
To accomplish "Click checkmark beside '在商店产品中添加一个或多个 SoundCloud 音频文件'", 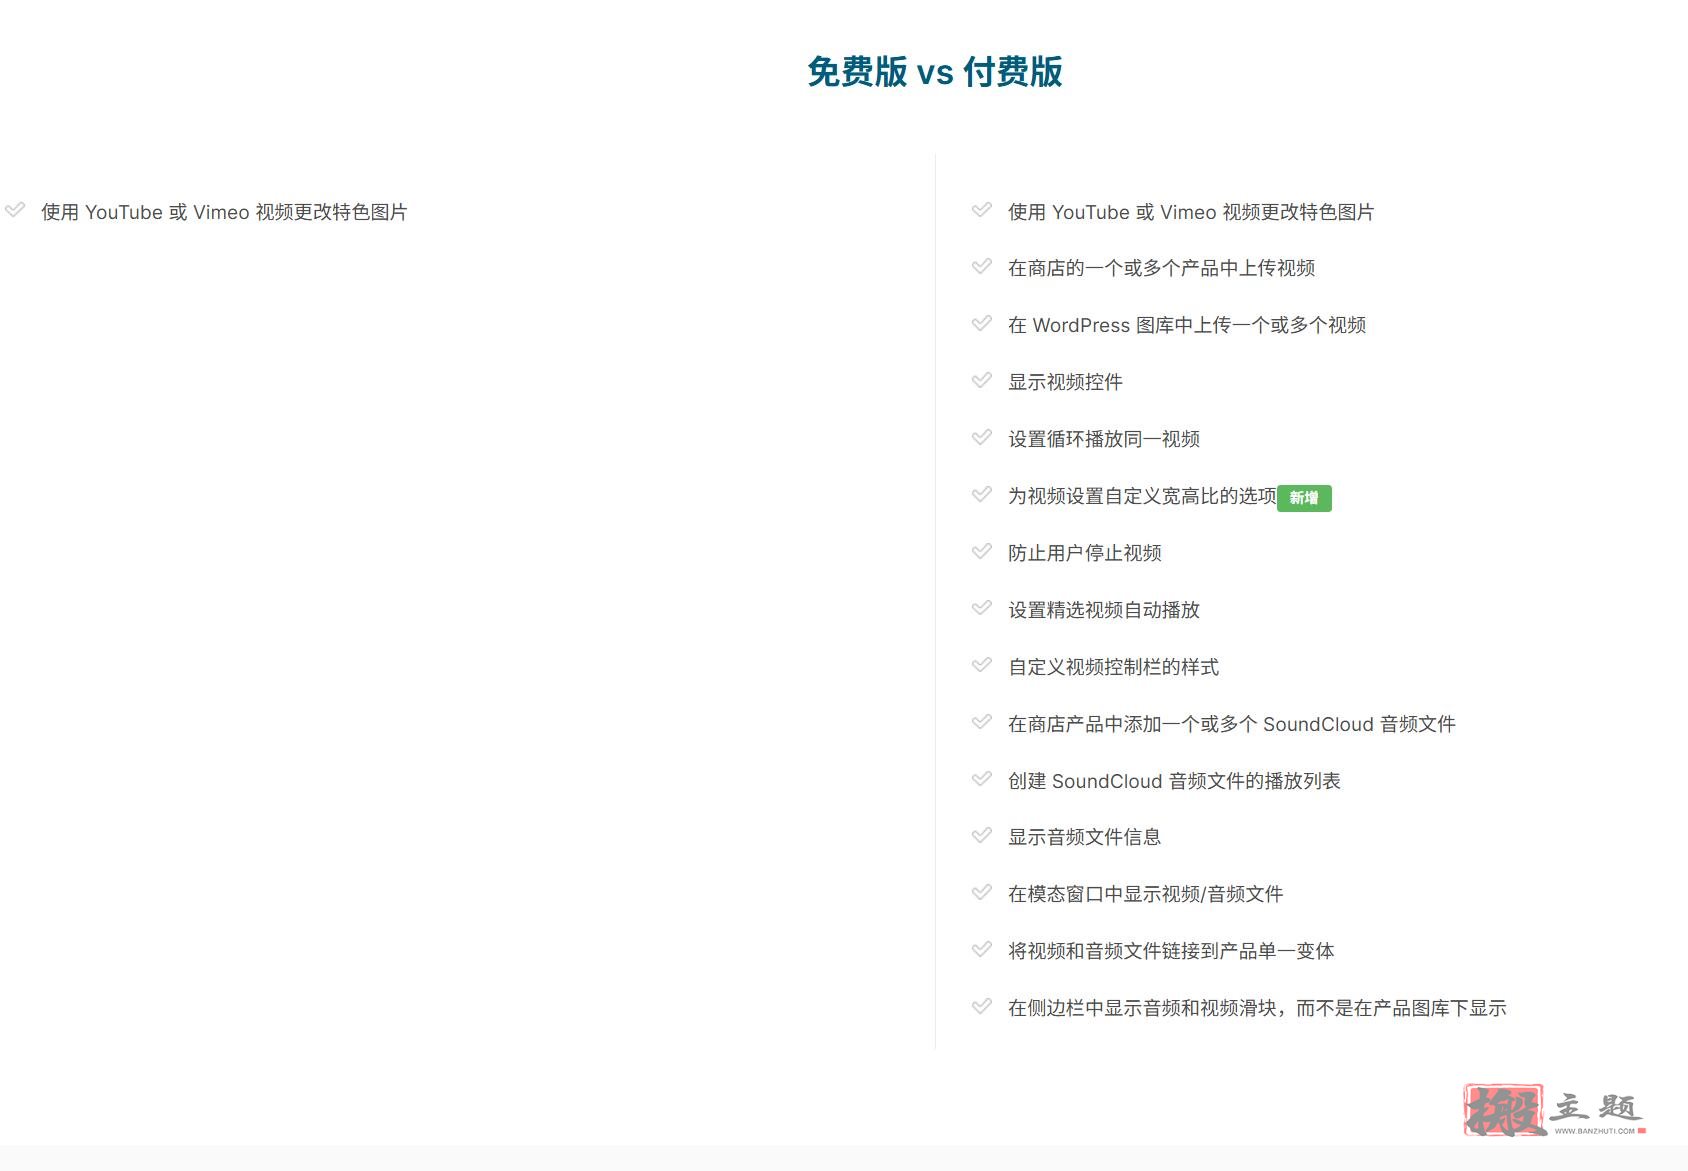I will [982, 722].
